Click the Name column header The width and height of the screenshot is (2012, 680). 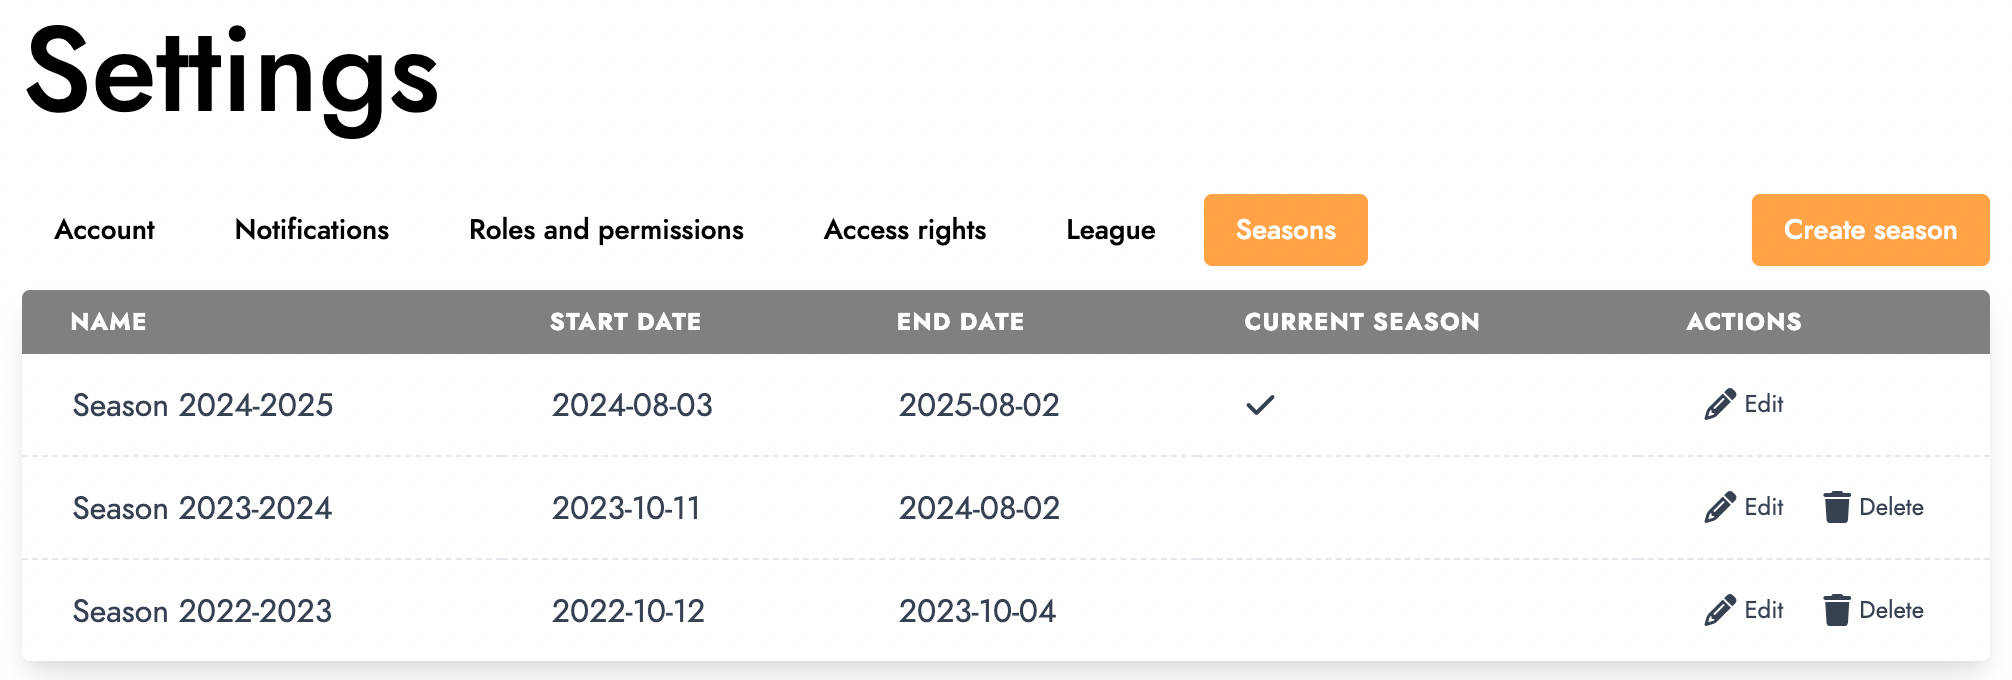pos(109,322)
